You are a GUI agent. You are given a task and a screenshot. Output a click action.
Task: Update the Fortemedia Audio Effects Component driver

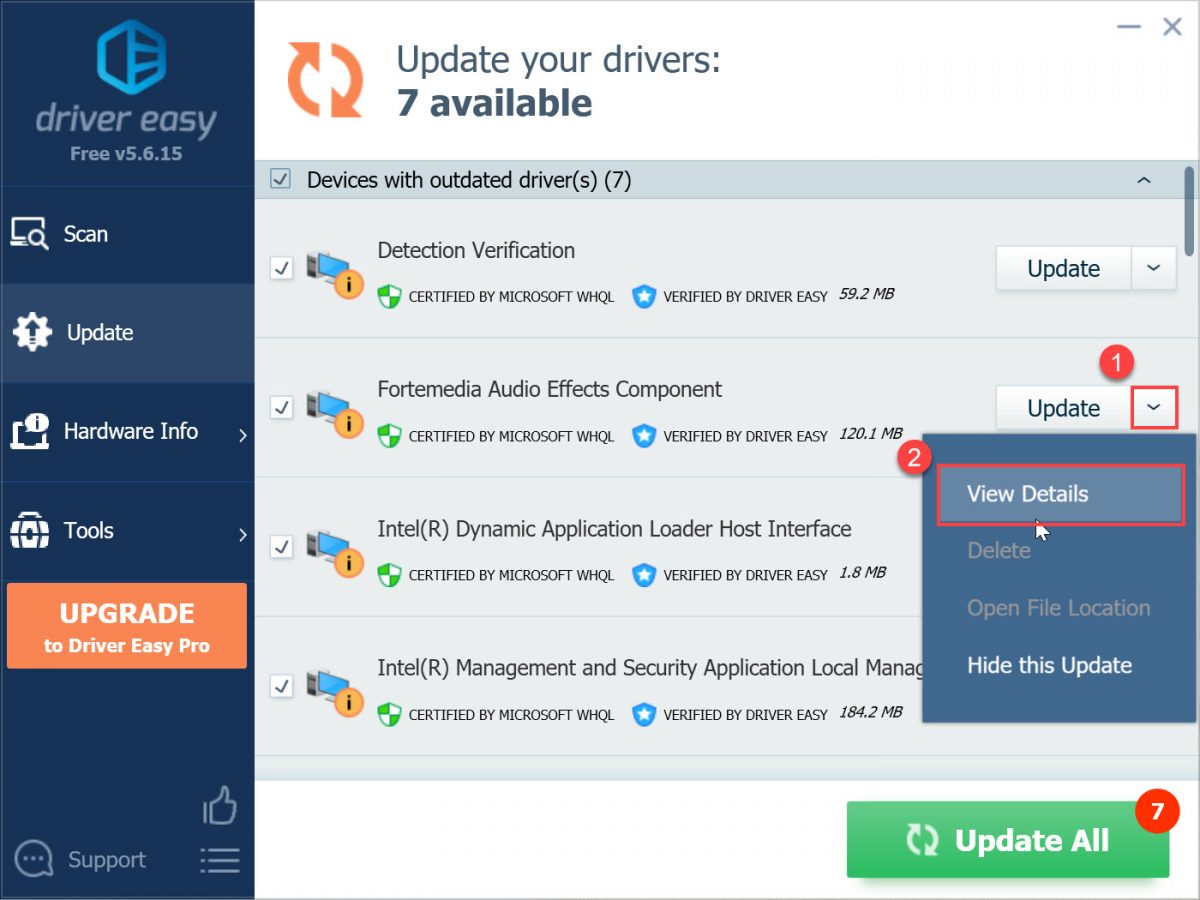coord(1063,408)
